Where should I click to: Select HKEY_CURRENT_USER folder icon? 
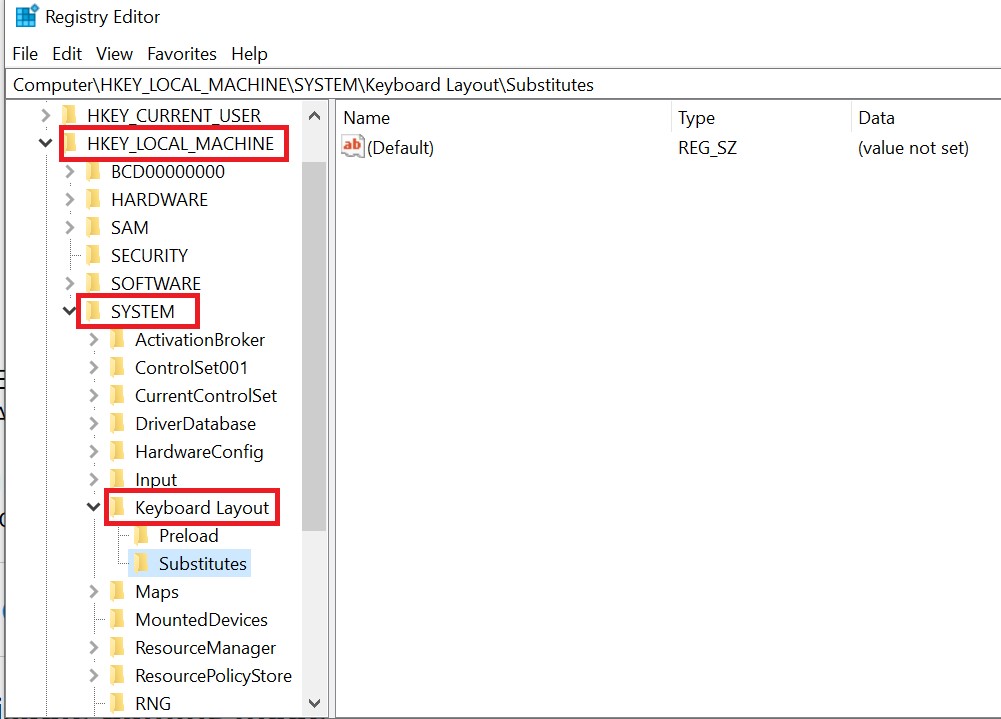point(70,115)
